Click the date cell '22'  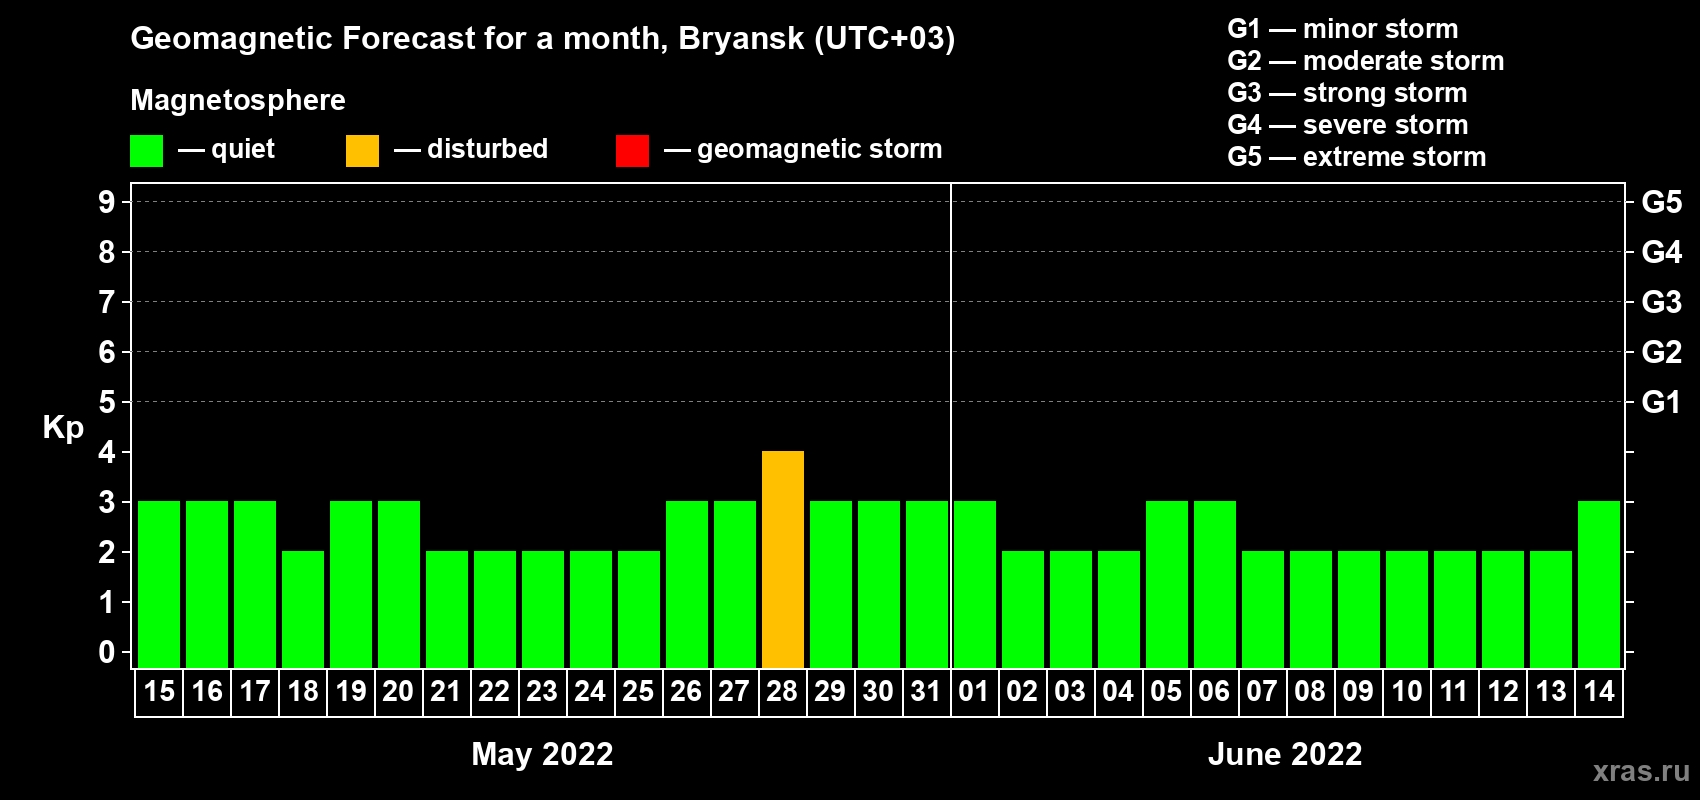(x=495, y=692)
